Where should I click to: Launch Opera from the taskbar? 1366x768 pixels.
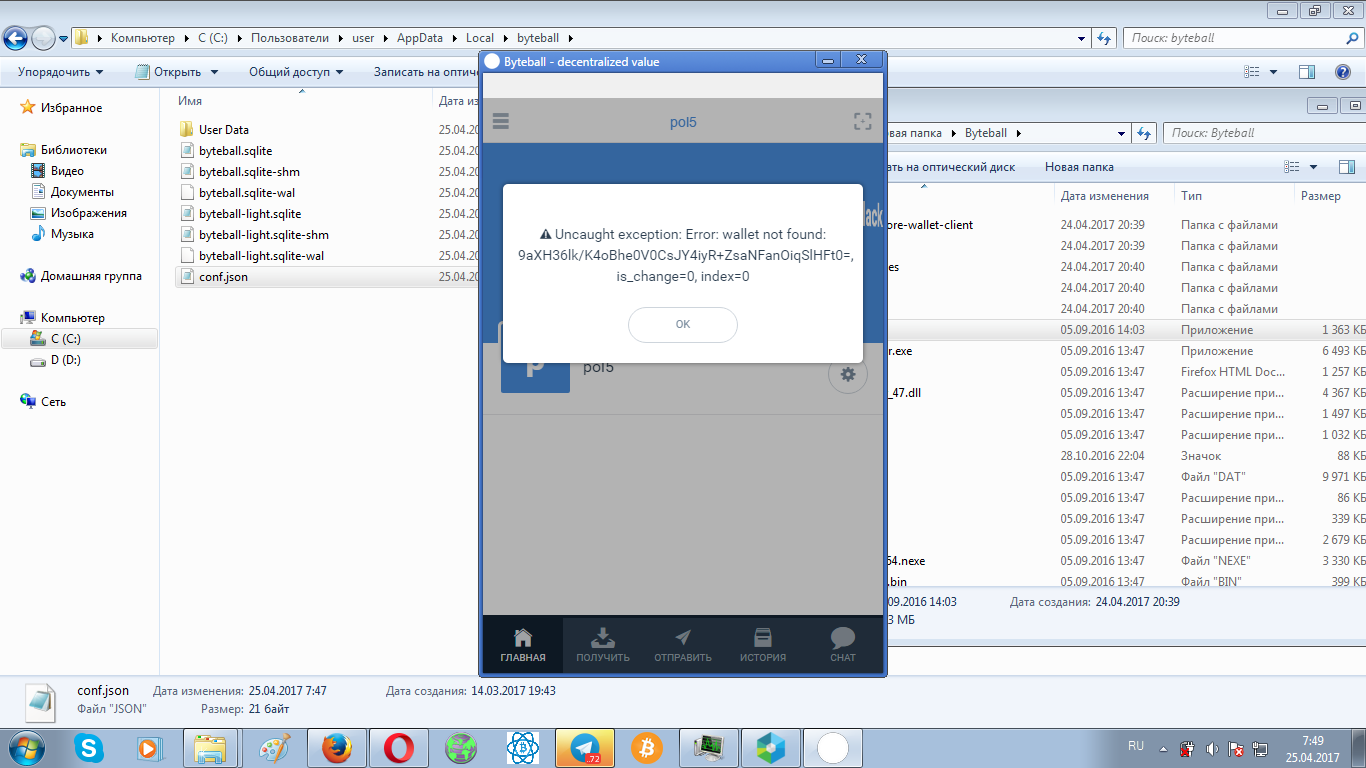(x=399, y=747)
